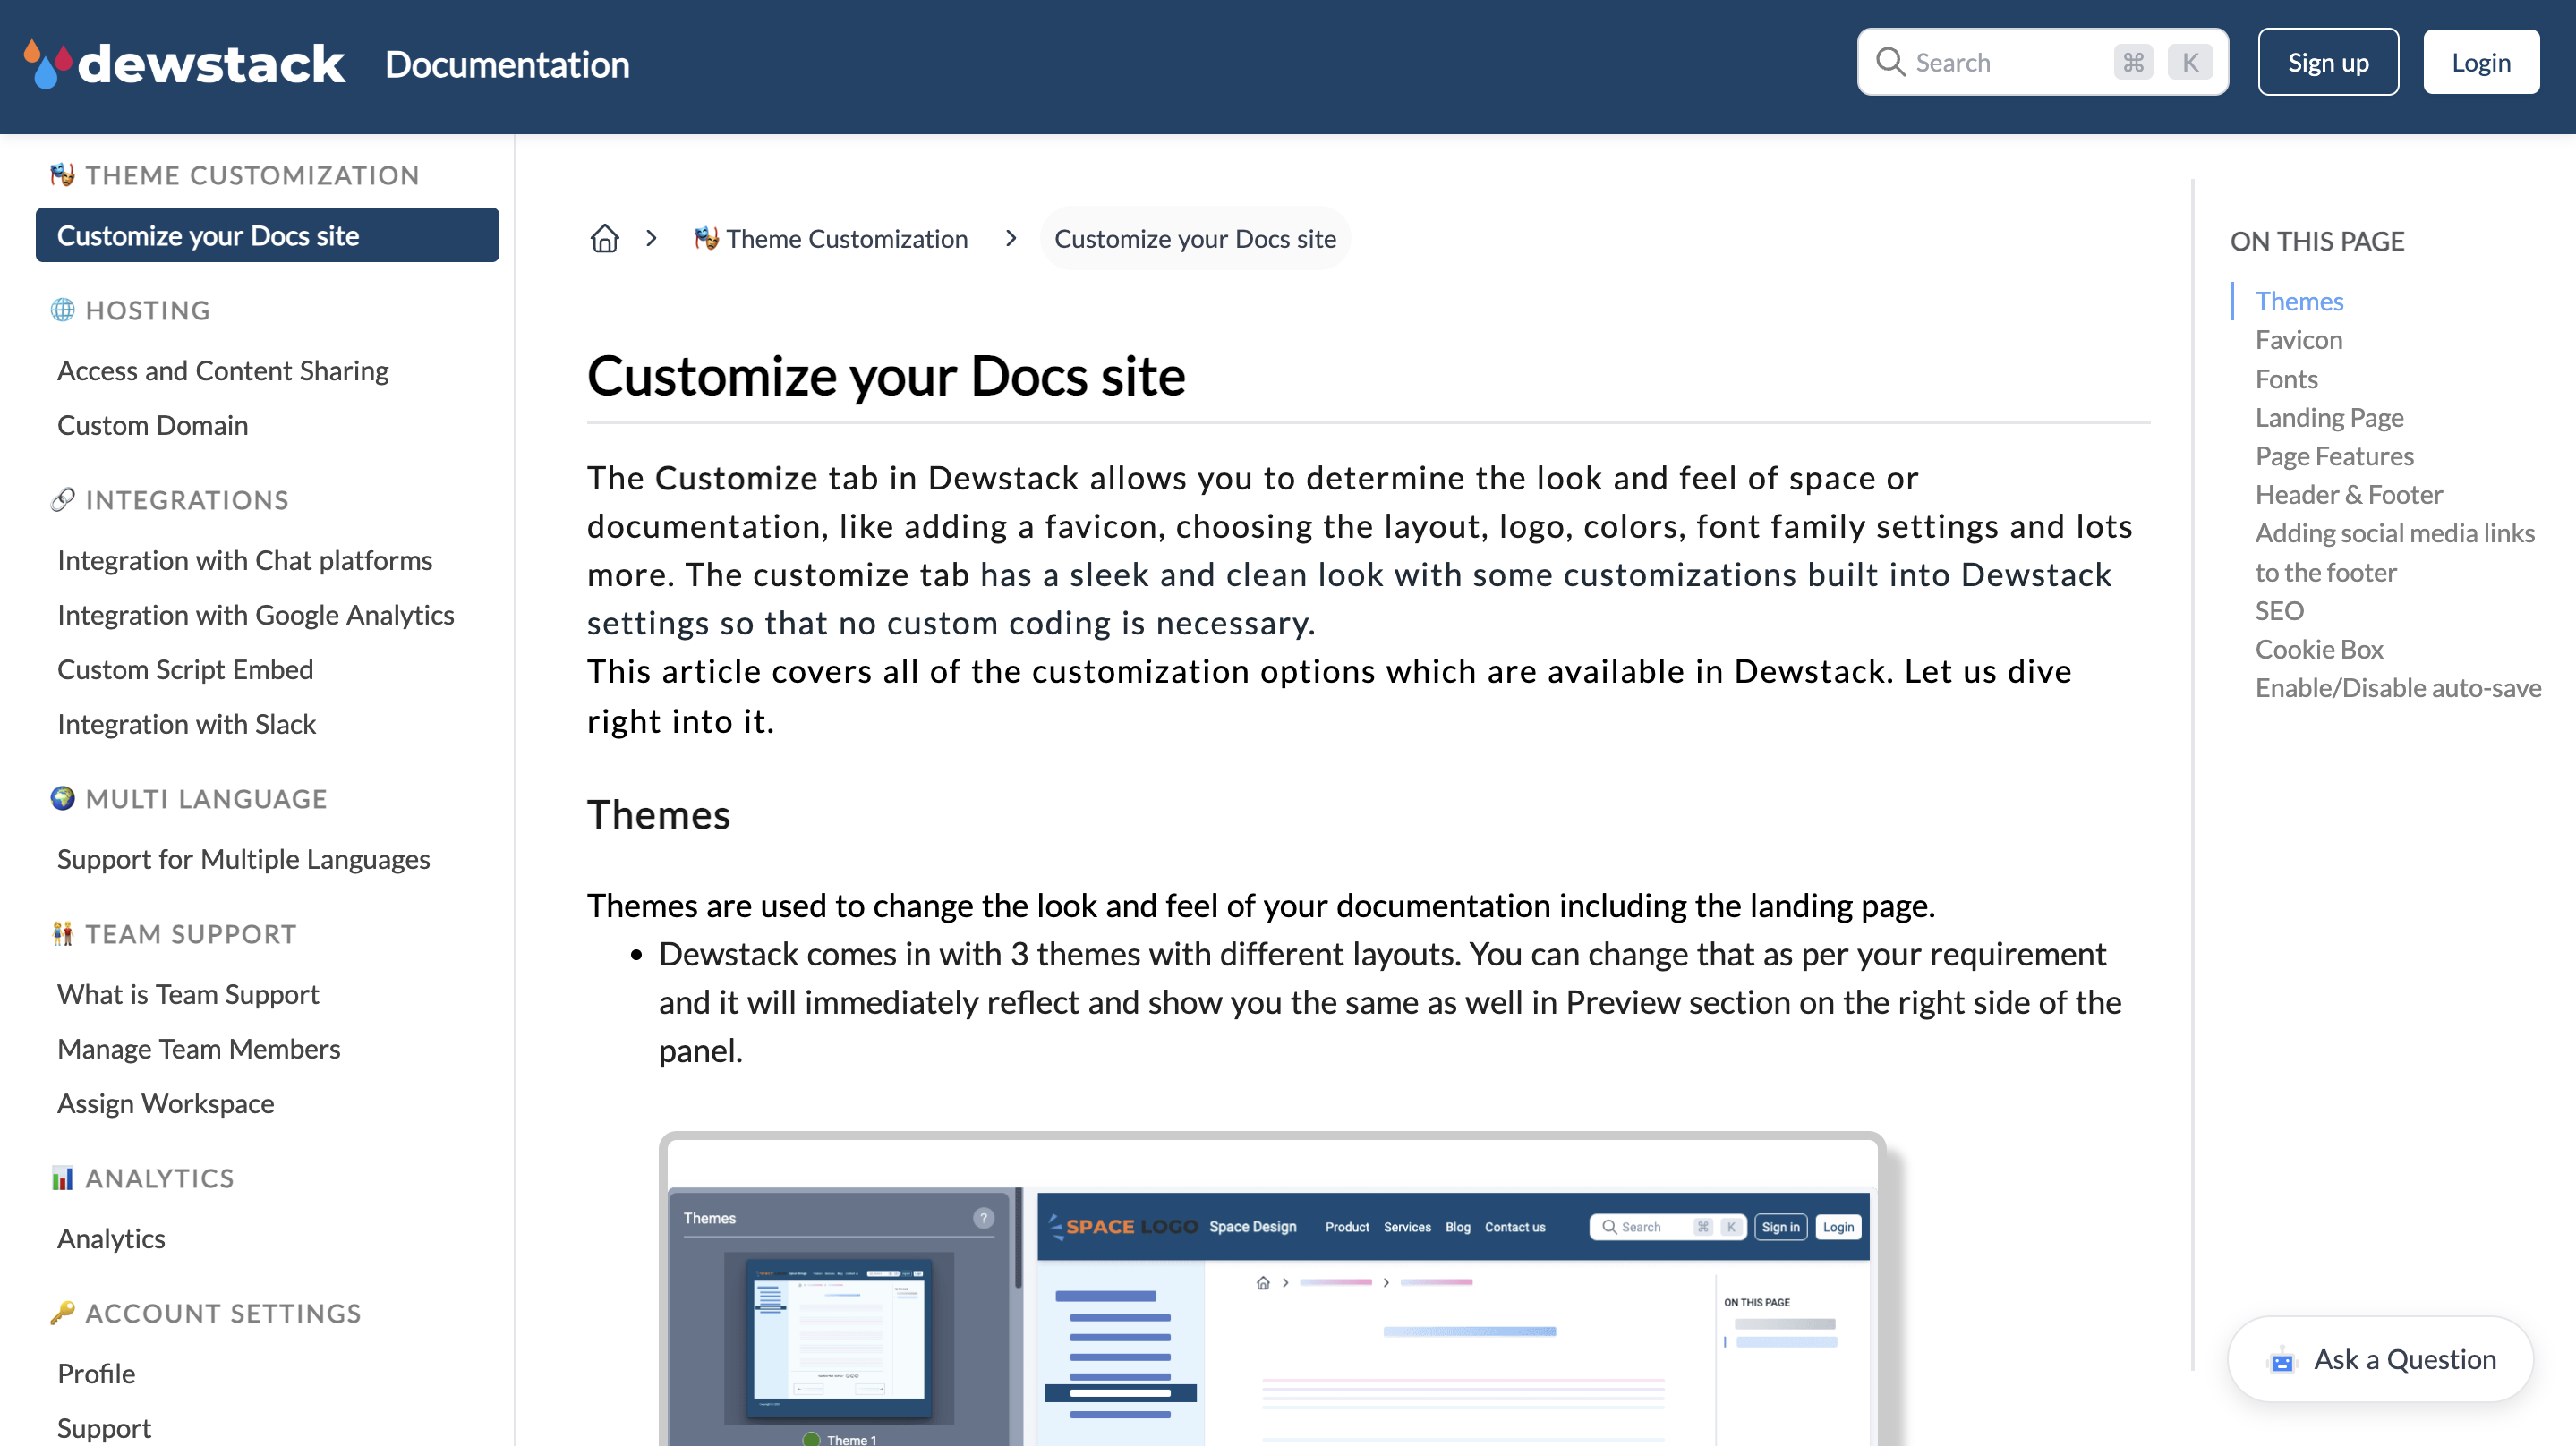2576x1446 pixels.
Task: Select Customize your Docs site in sidebar
Action: [x=208, y=235]
